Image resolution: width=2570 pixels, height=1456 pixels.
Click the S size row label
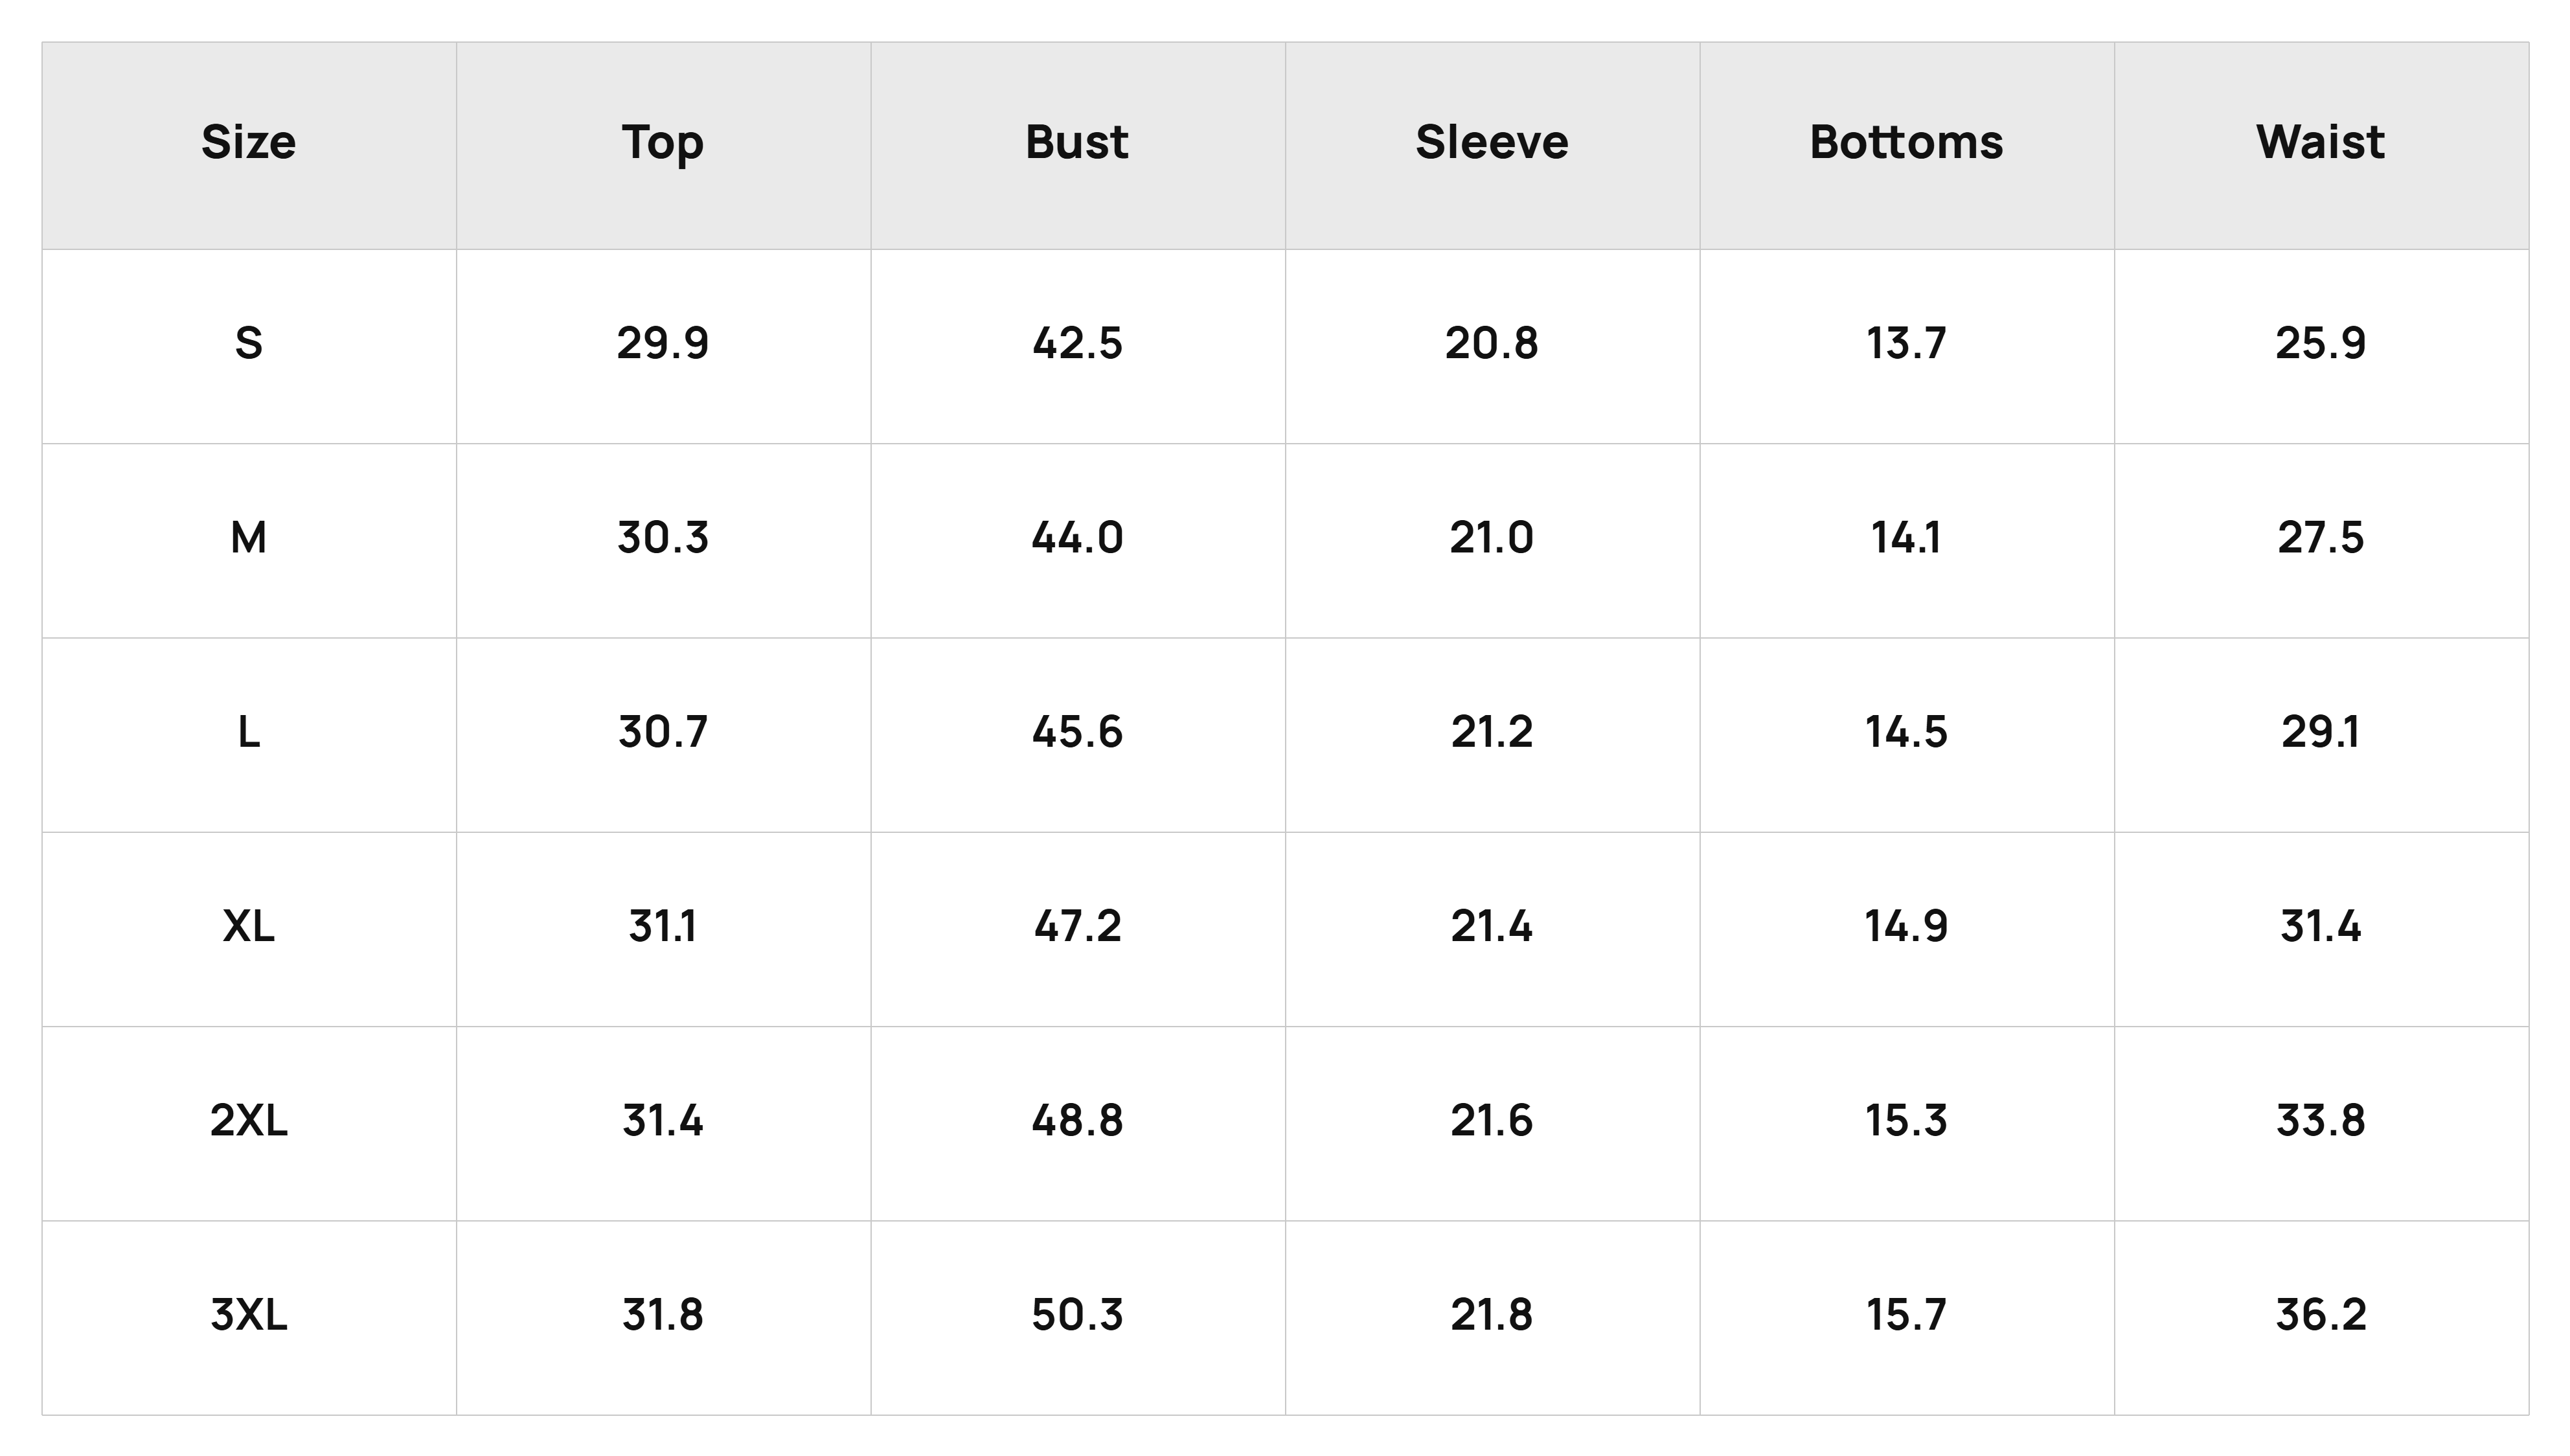(x=248, y=344)
